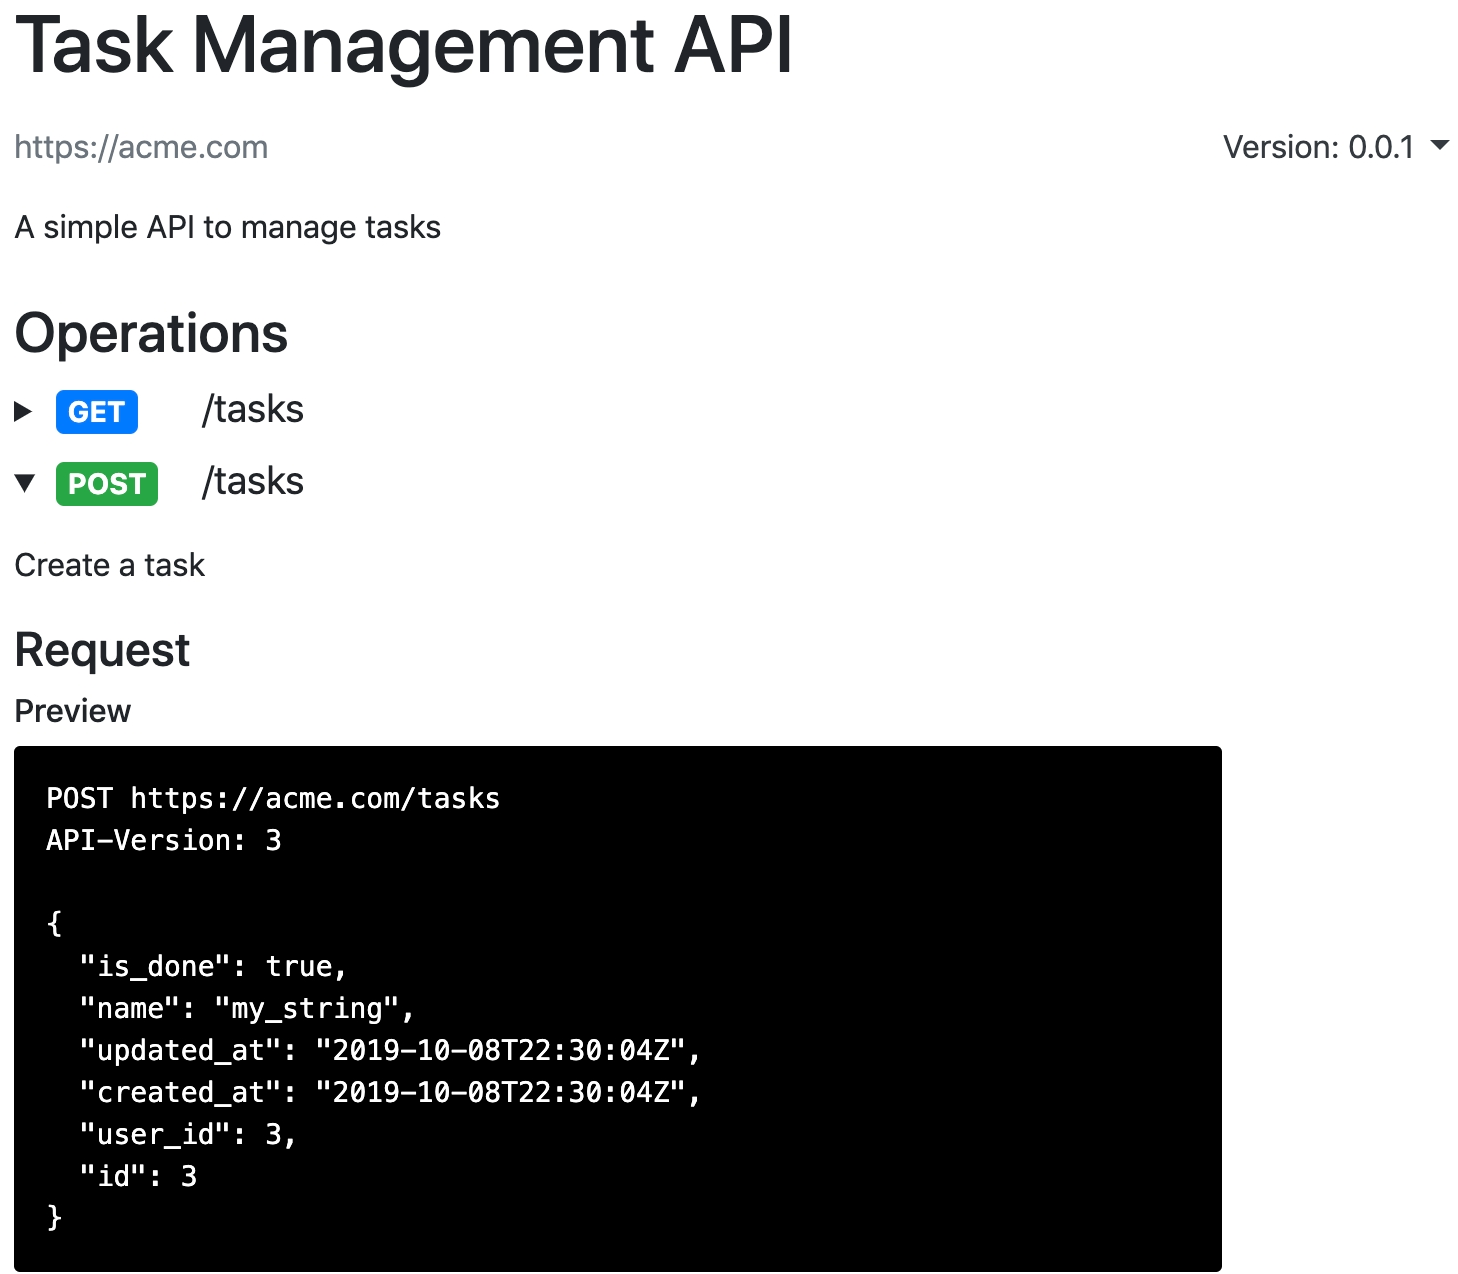Click the green POST method badge

click(107, 484)
